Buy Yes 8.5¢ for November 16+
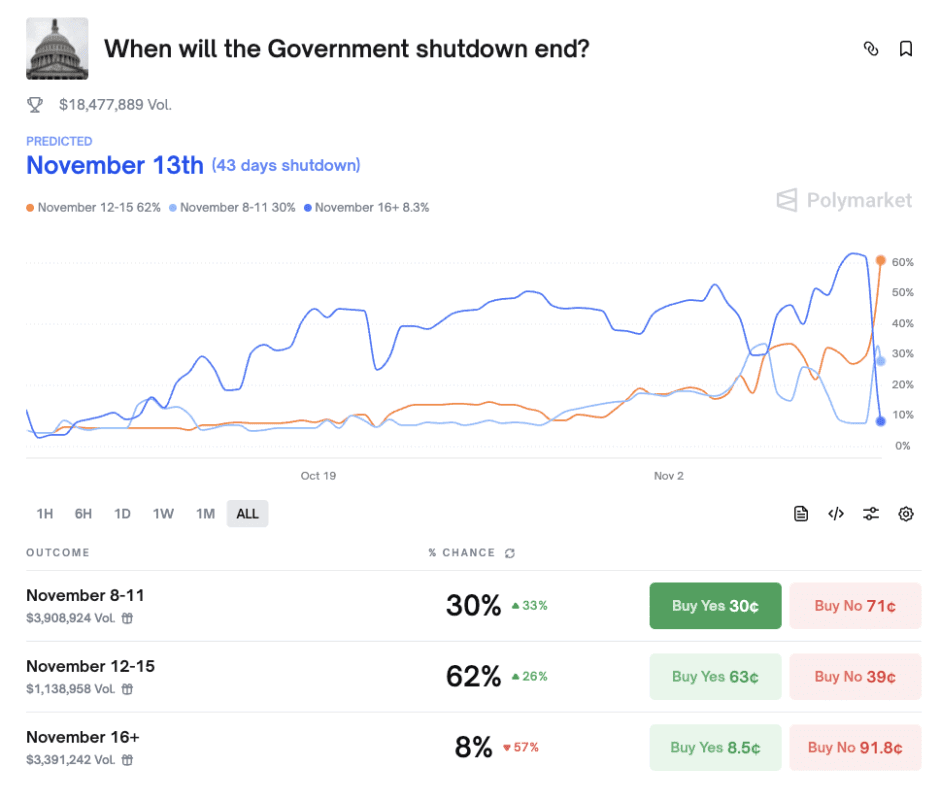The height and width of the screenshot is (800, 940). (715, 747)
